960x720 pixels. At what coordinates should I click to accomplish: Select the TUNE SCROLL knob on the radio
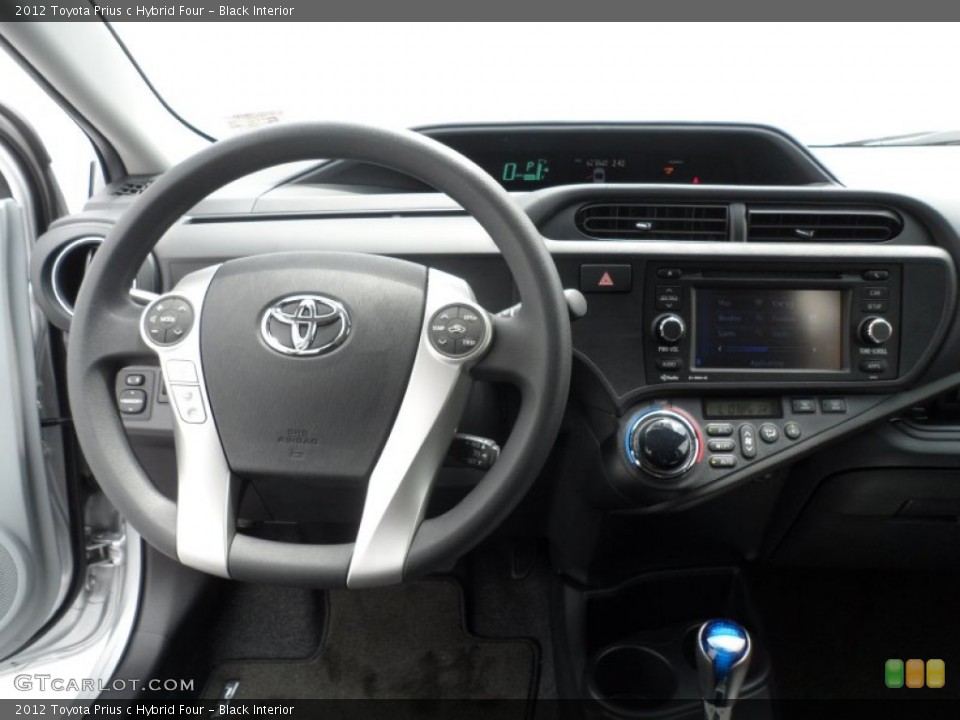pos(876,330)
